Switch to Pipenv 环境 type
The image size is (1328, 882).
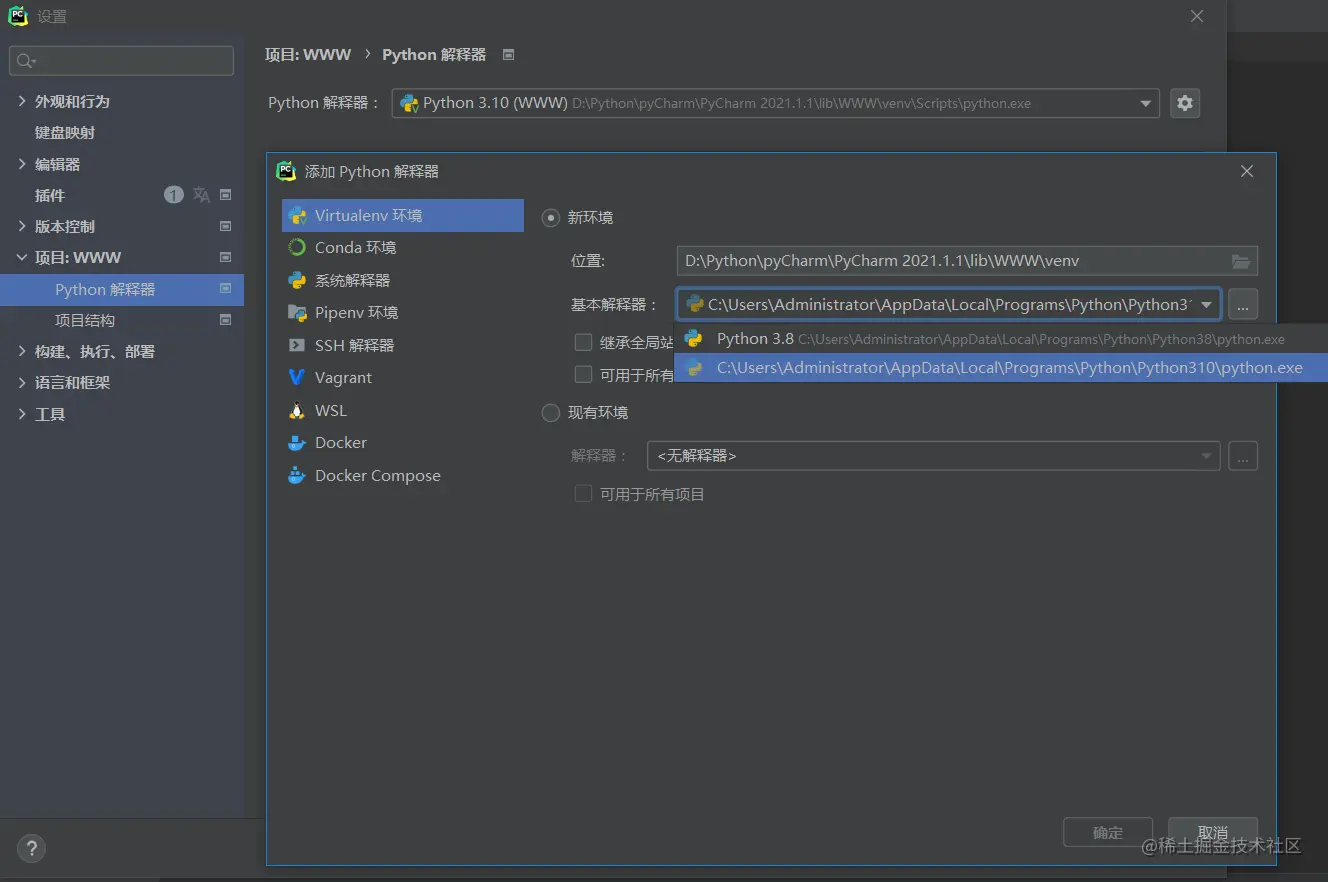pyautogui.click(x=403, y=312)
